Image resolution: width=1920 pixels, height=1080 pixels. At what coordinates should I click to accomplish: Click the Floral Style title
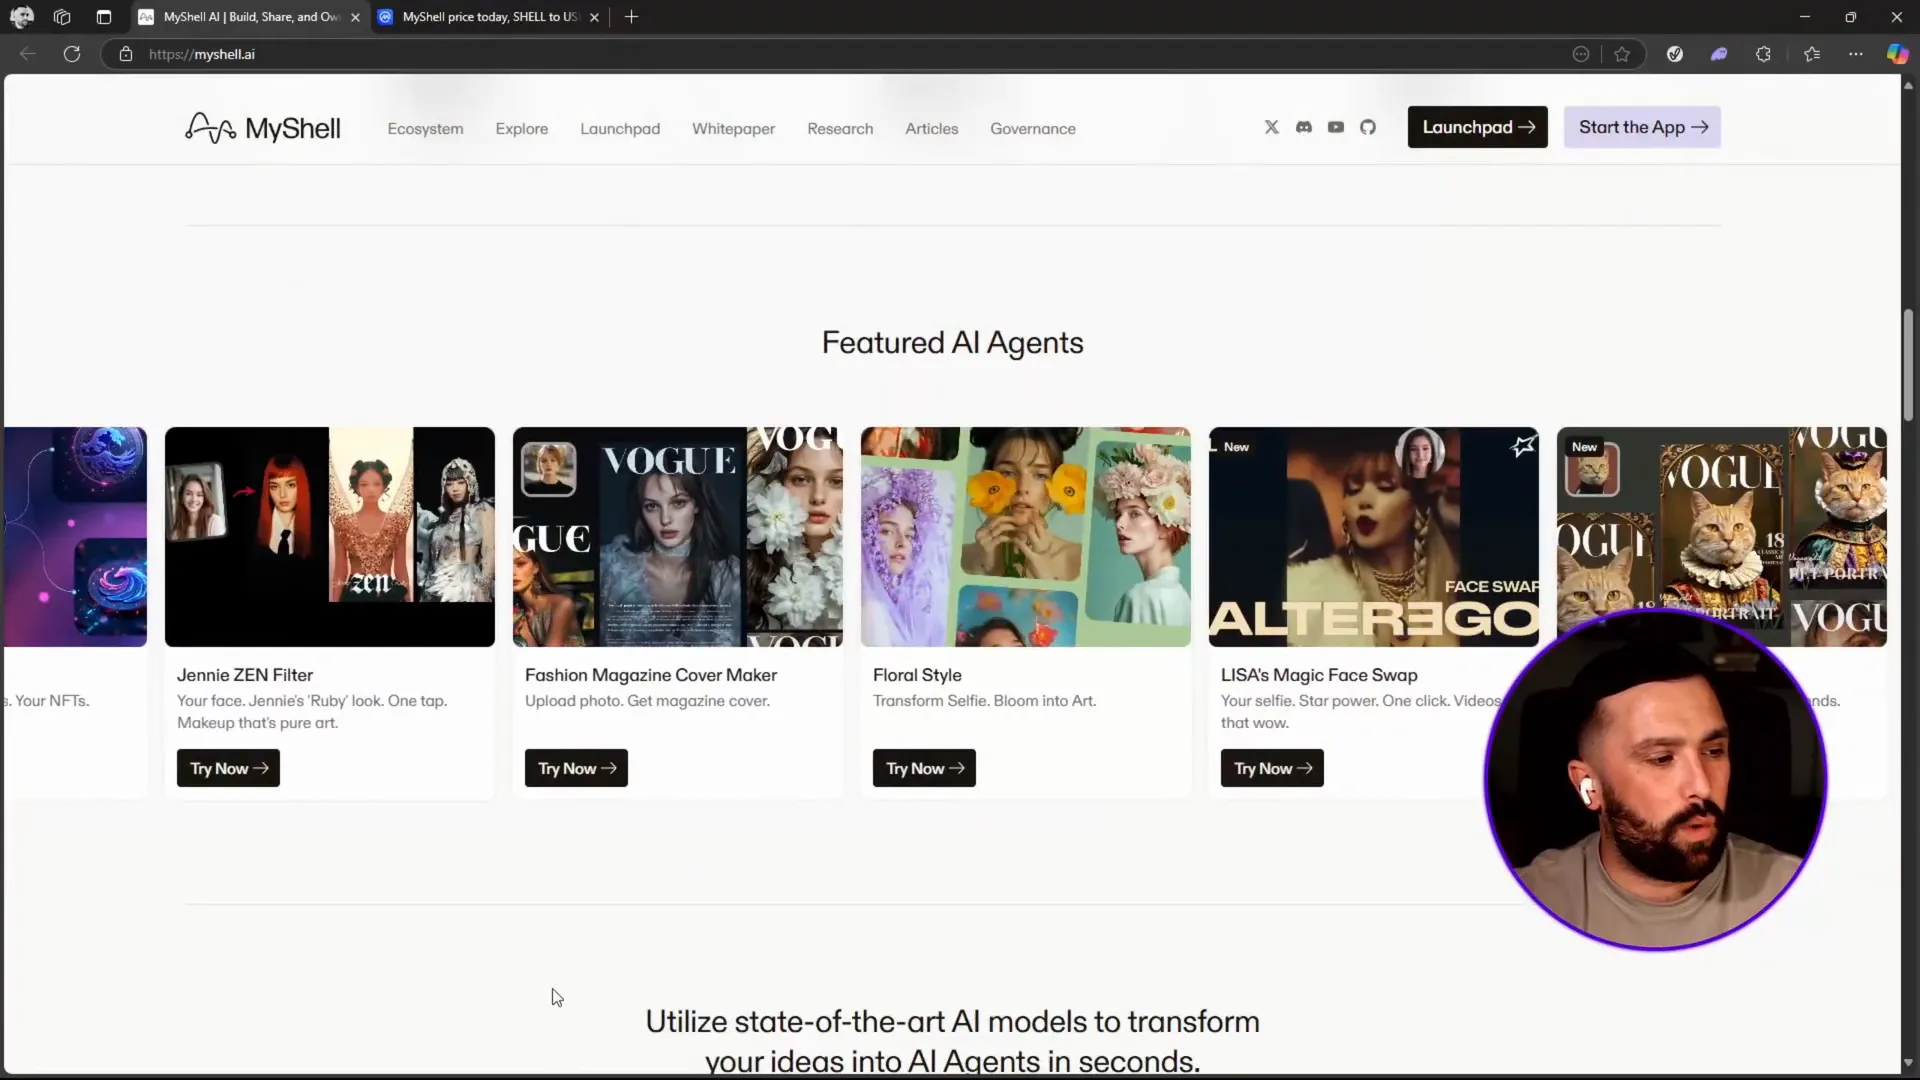pyautogui.click(x=917, y=675)
